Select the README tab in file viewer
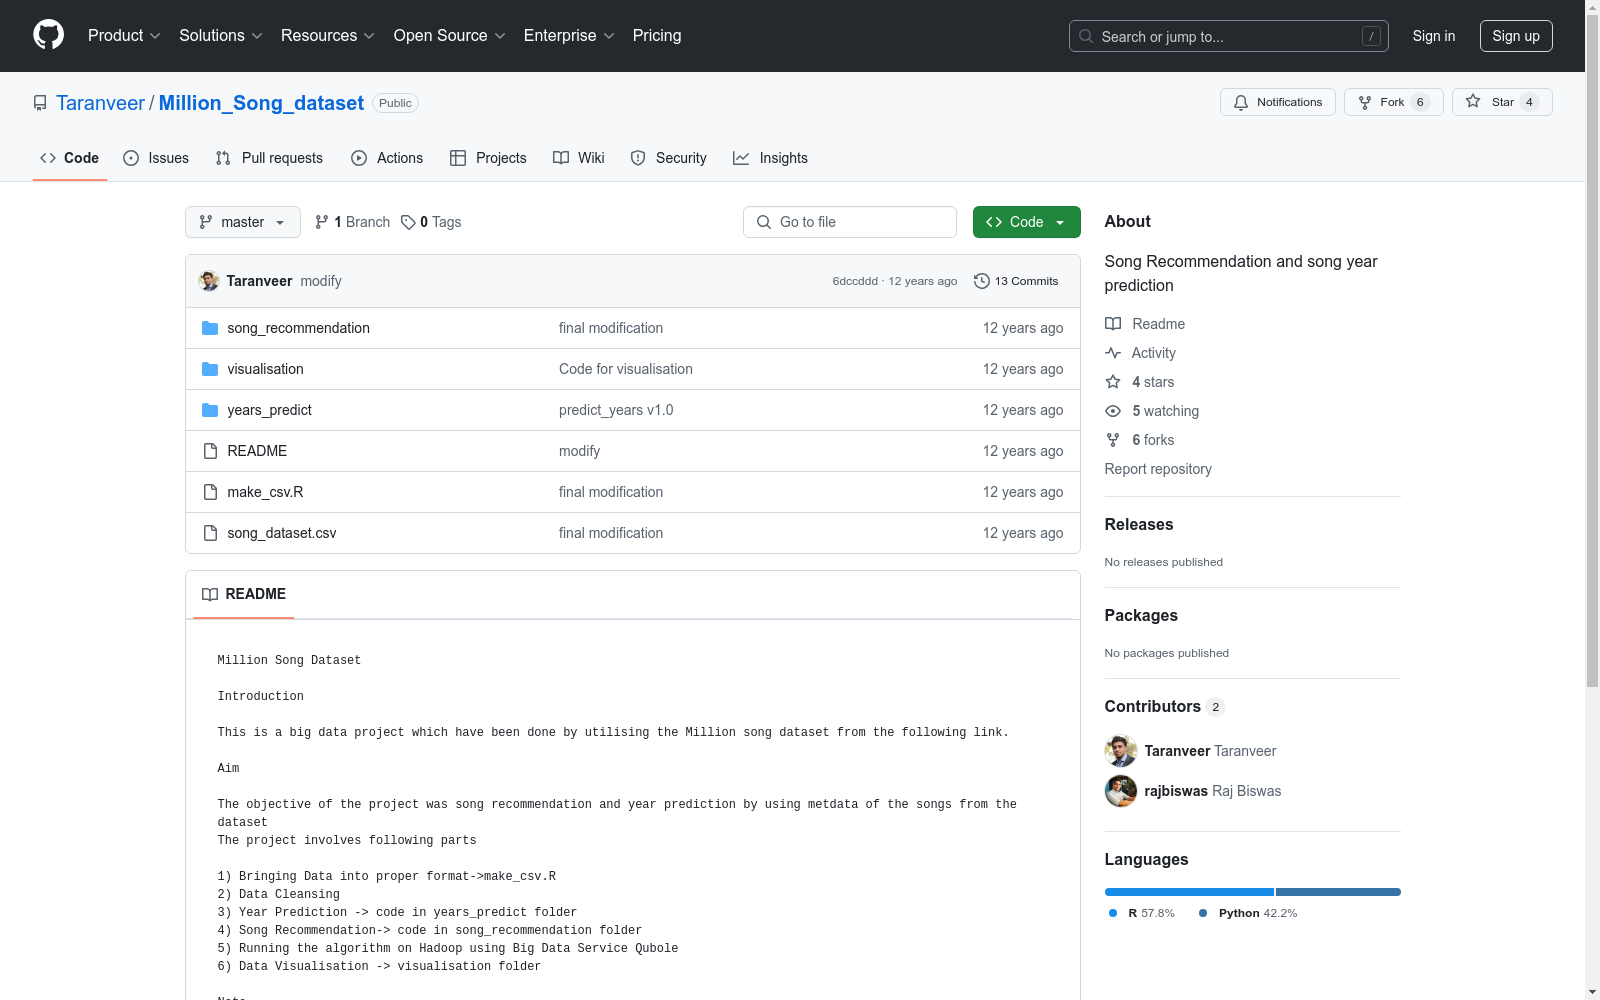Screen dimensions: 1600x1000 coord(244,594)
